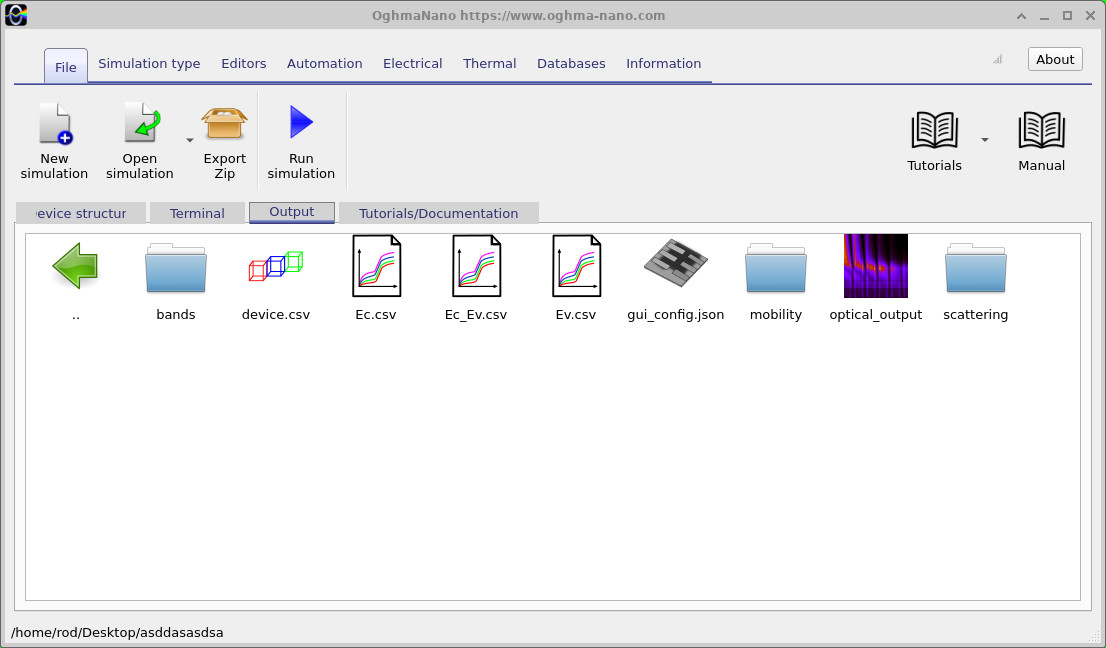This screenshot has height=648, width=1106.
Task: Switch to the Tutorials/Documentation tab
Action: (x=438, y=213)
